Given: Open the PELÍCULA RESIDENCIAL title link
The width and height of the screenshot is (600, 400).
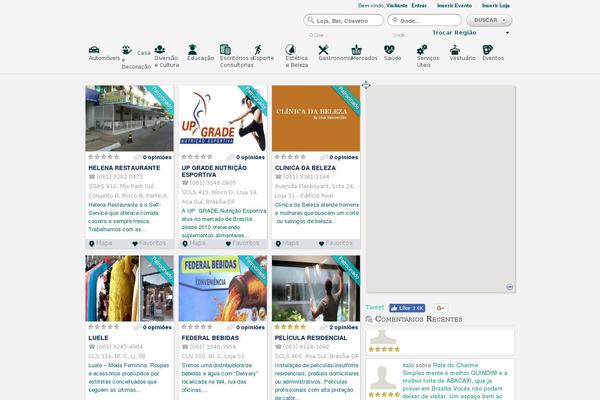Looking at the screenshot, I should pyautogui.click(x=311, y=338).
